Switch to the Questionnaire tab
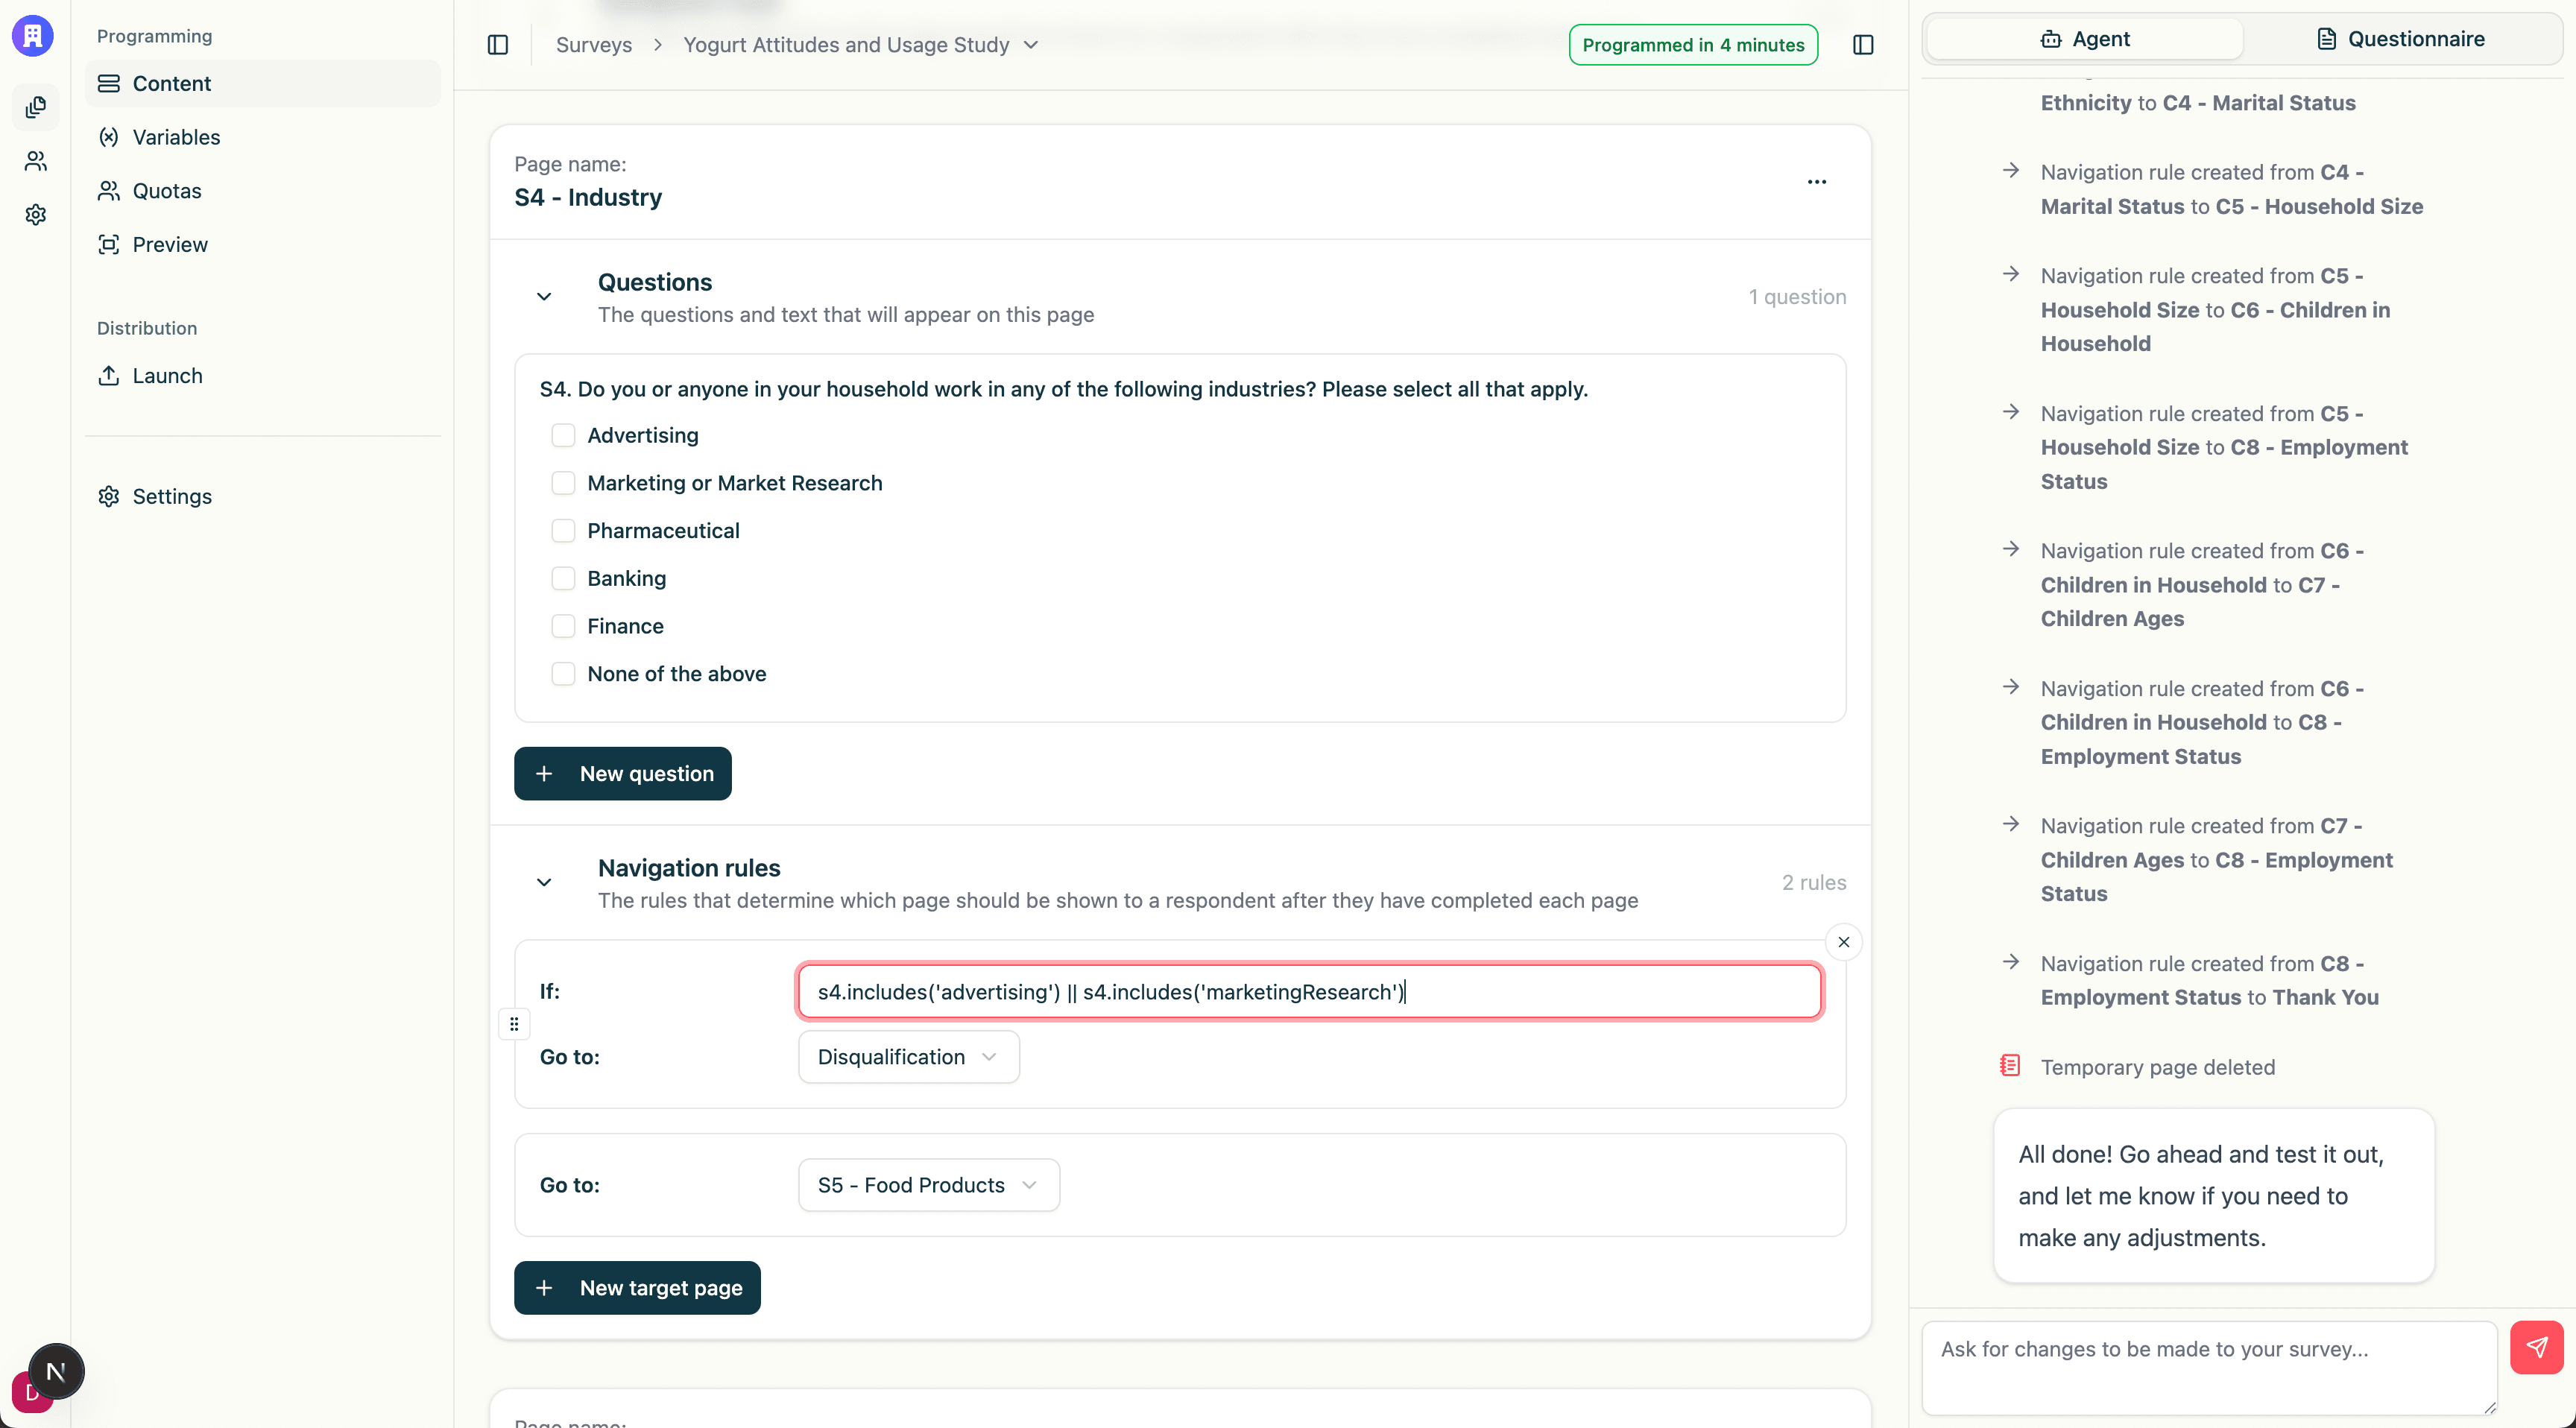 2400,39
